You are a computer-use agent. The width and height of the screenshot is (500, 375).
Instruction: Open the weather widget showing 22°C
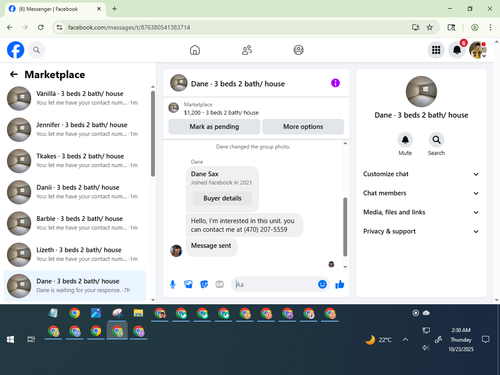(378, 340)
